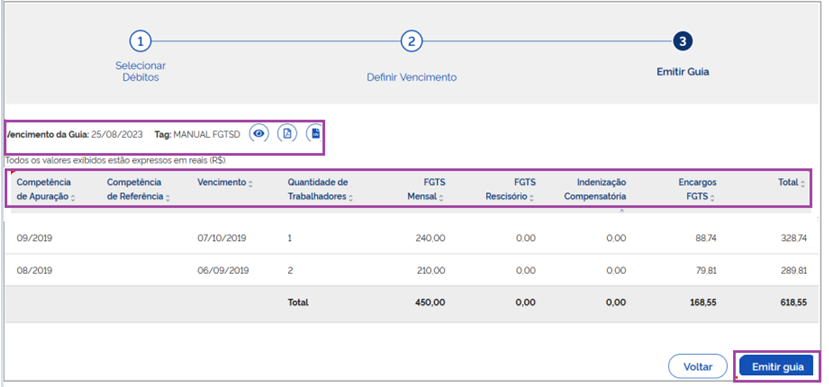Sort by Competência de Apuração arrows
829x387 pixels.
(73, 198)
